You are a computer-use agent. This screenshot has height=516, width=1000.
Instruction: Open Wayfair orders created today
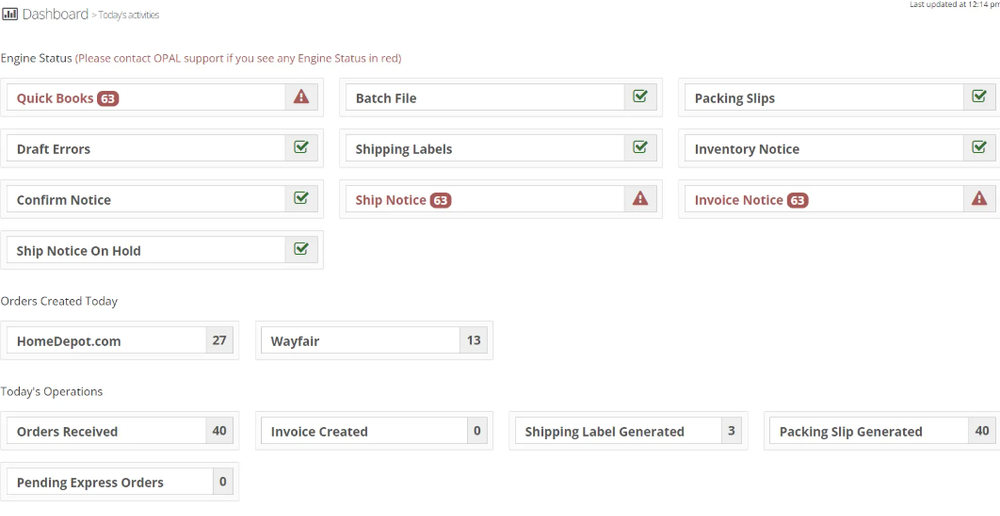pyautogui.click(x=374, y=341)
